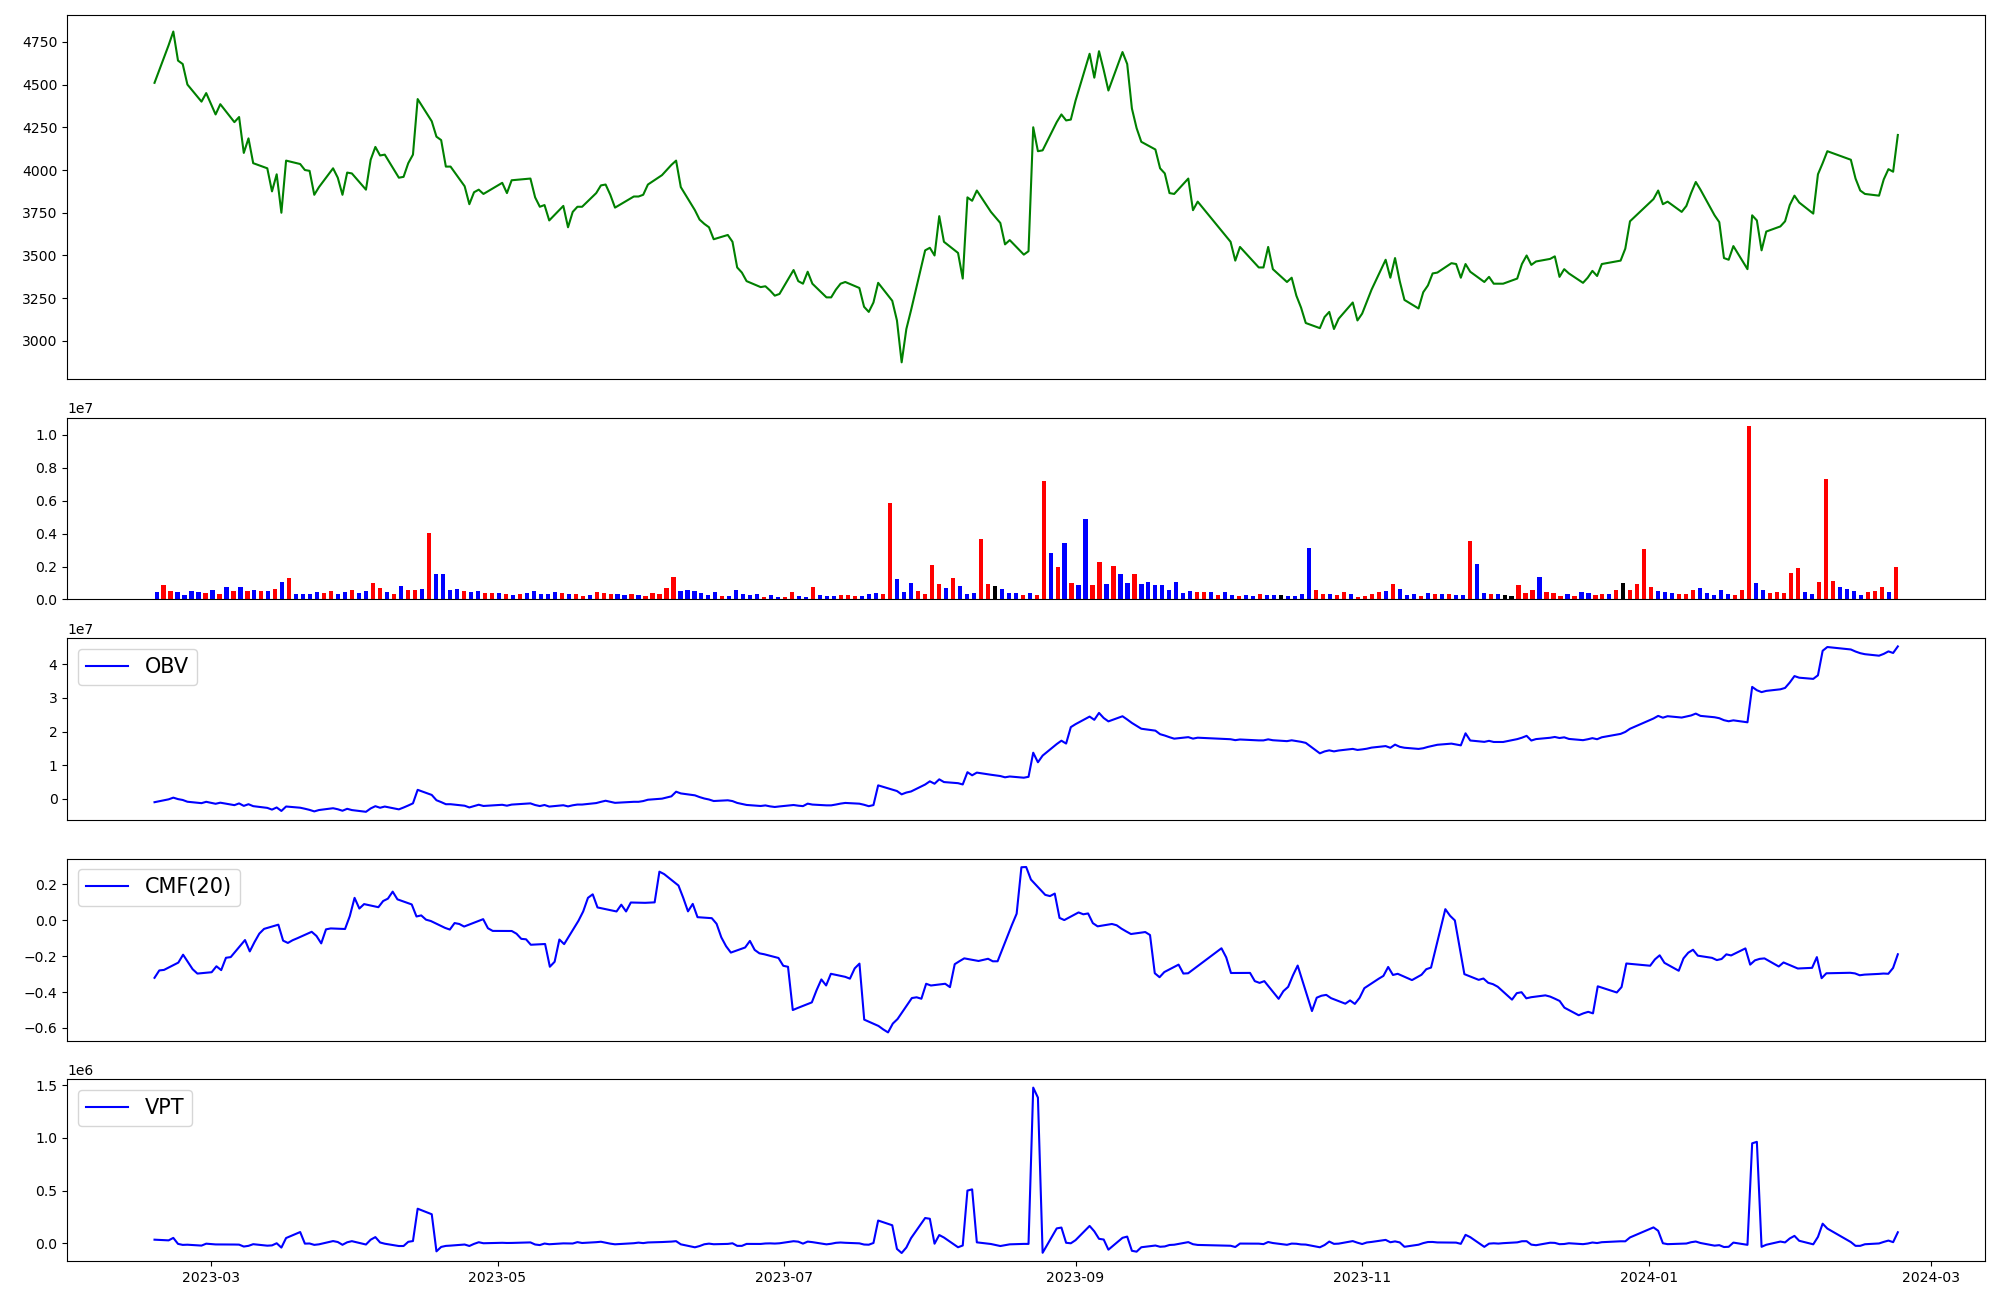Click the blue line sample in OBV legend
The image size is (2000, 1300).
click(108, 667)
